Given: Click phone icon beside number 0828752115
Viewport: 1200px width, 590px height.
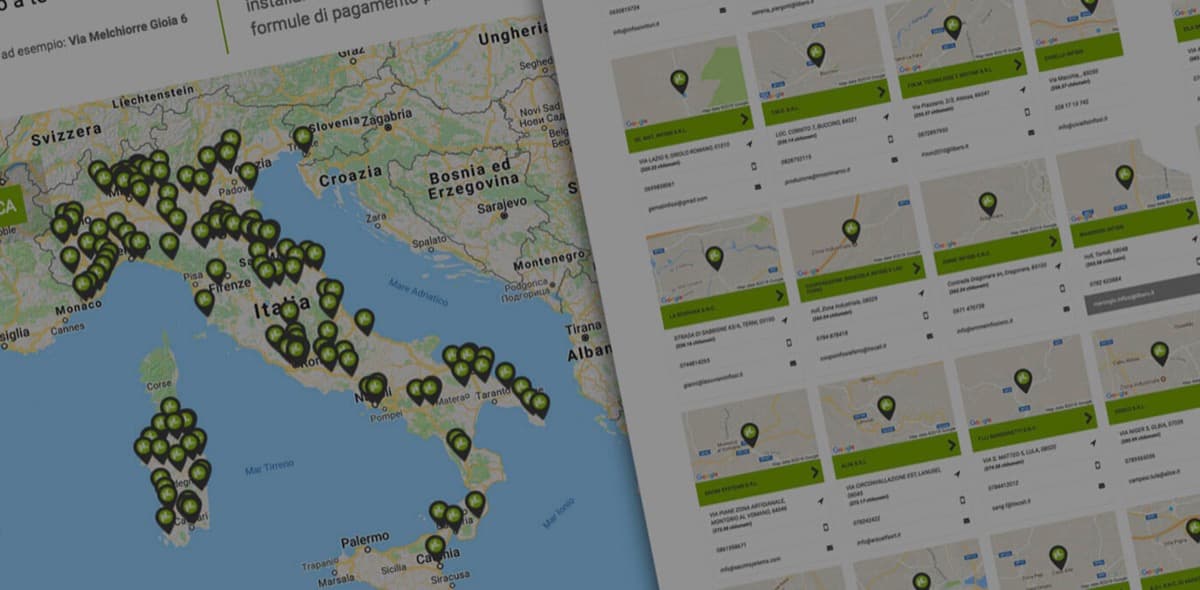Looking at the screenshot, I should pos(891,139).
